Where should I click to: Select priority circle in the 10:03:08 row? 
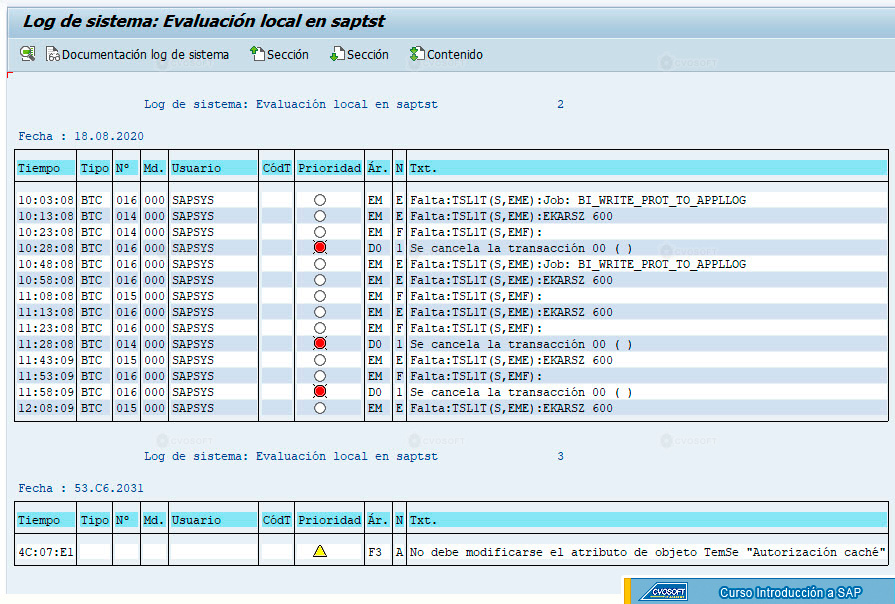tap(320, 200)
